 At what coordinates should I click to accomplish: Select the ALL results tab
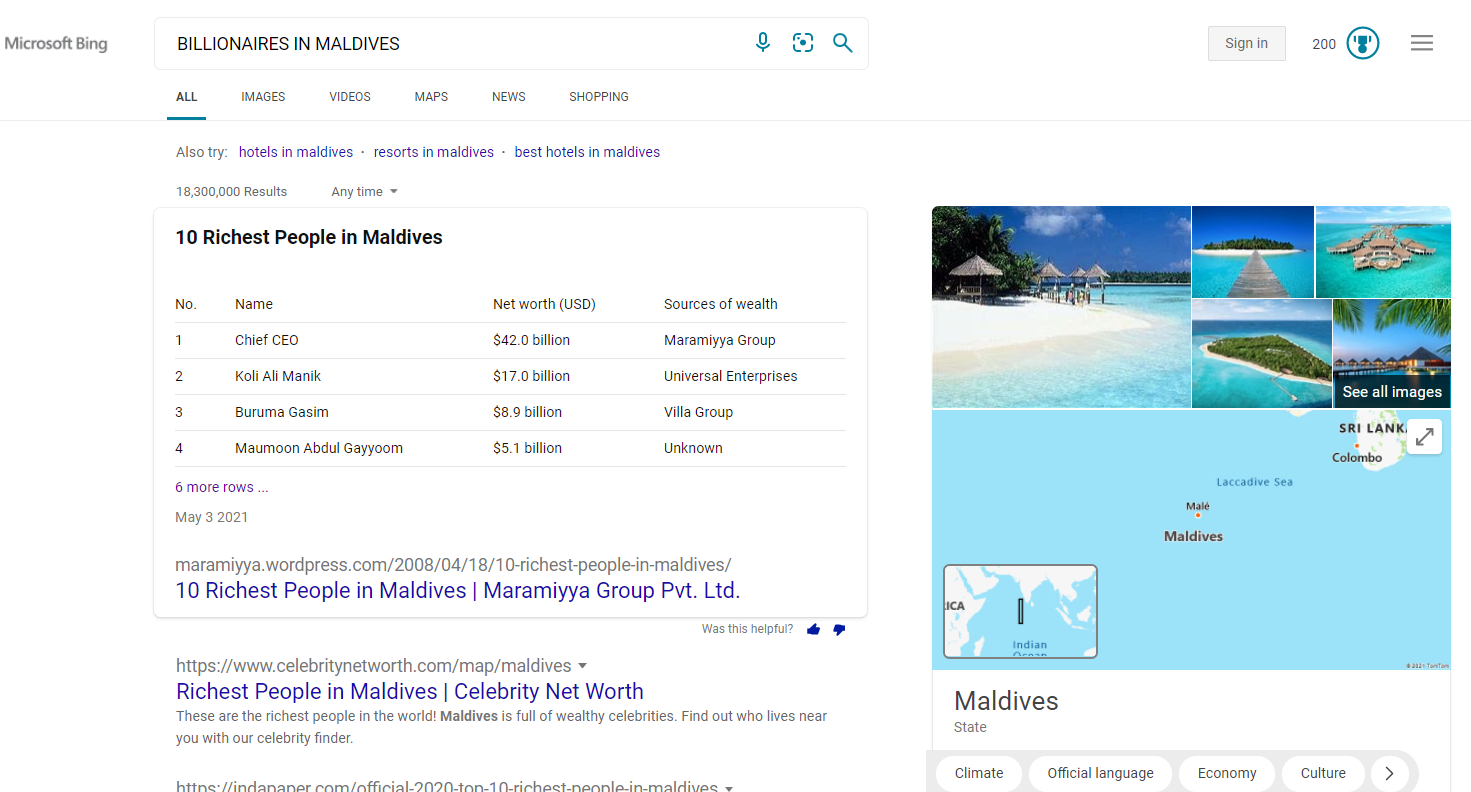pyautogui.click(x=187, y=97)
